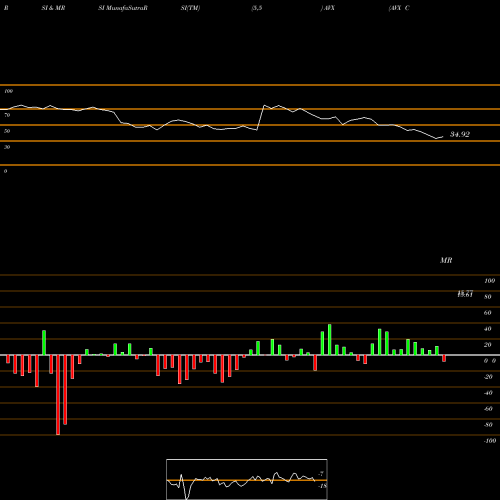This screenshot has width=500, height=500.
Task: Click the MR panel title label
Action: point(446,260)
